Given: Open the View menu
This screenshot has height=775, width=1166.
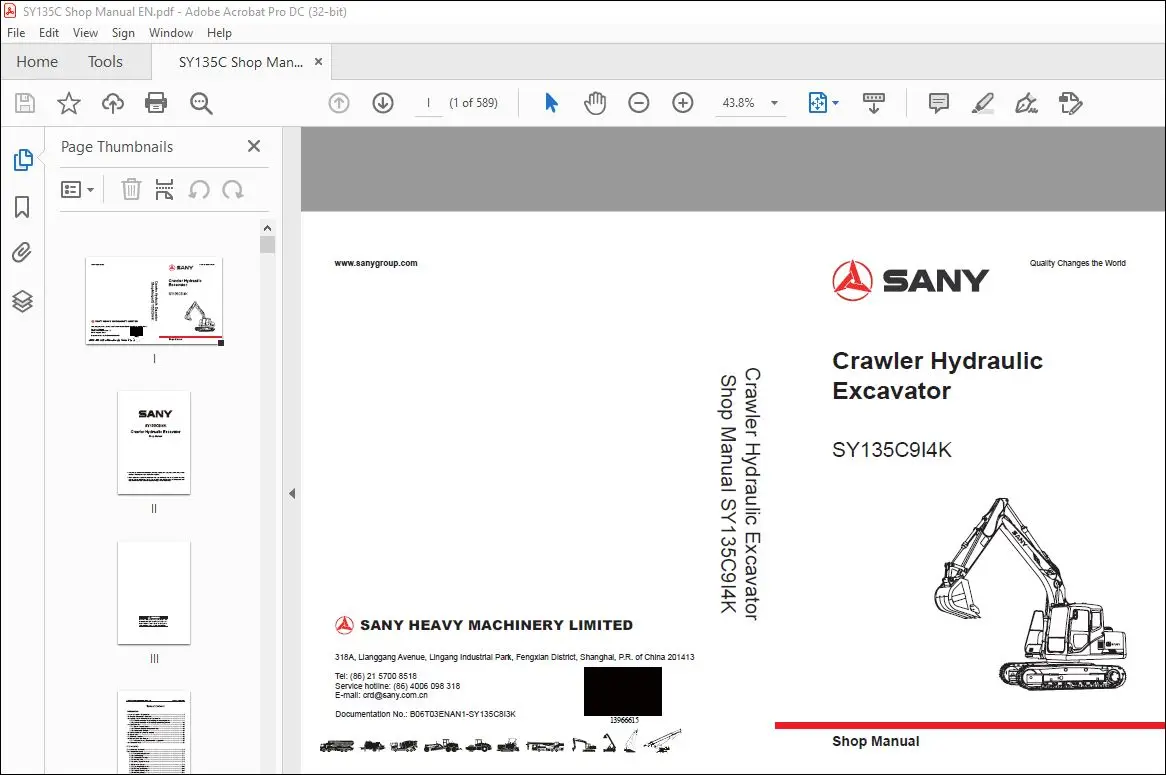Looking at the screenshot, I should pos(86,33).
